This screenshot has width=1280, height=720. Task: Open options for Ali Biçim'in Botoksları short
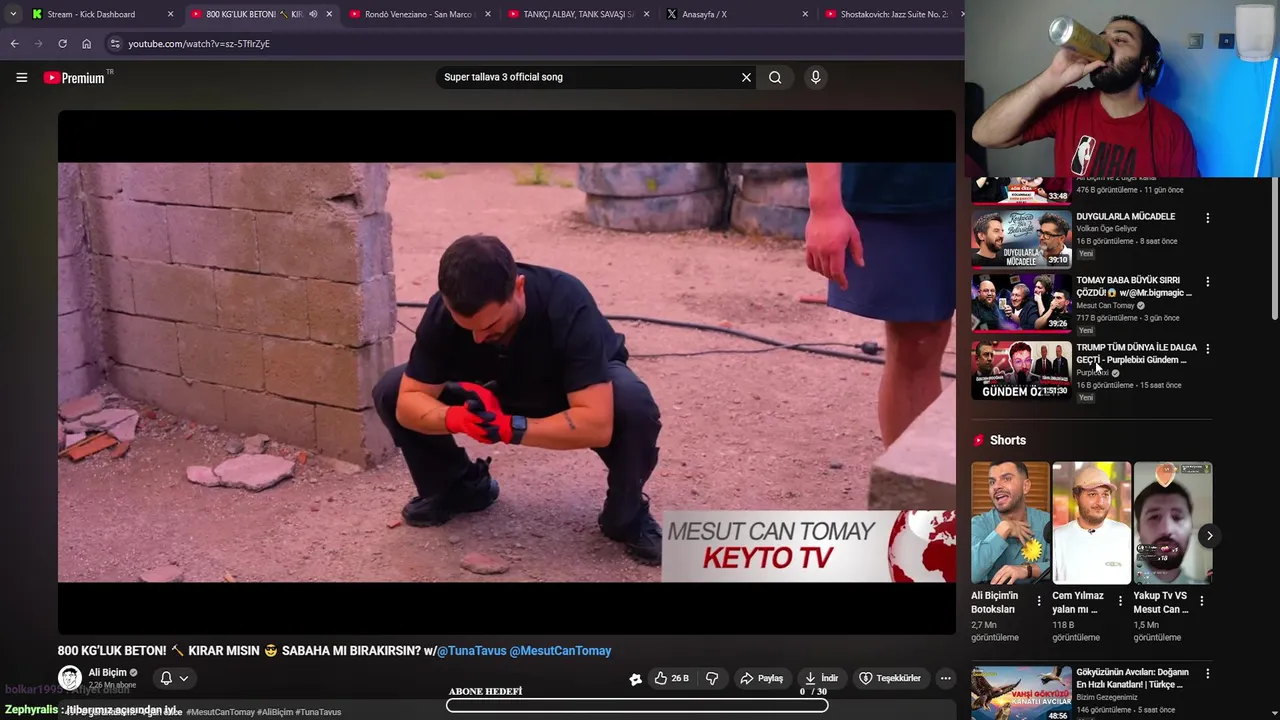[1039, 601]
